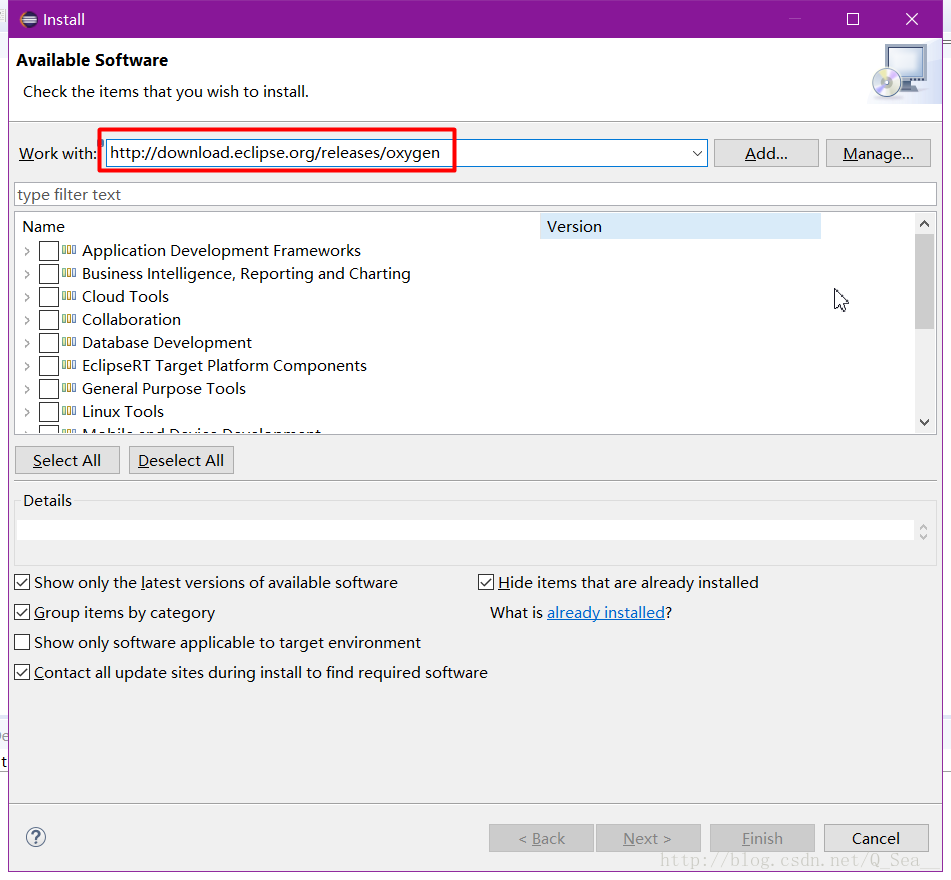The height and width of the screenshot is (880, 951).
Task: Expand the General Purpose Tools category
Action: click(x=27, y=389)
